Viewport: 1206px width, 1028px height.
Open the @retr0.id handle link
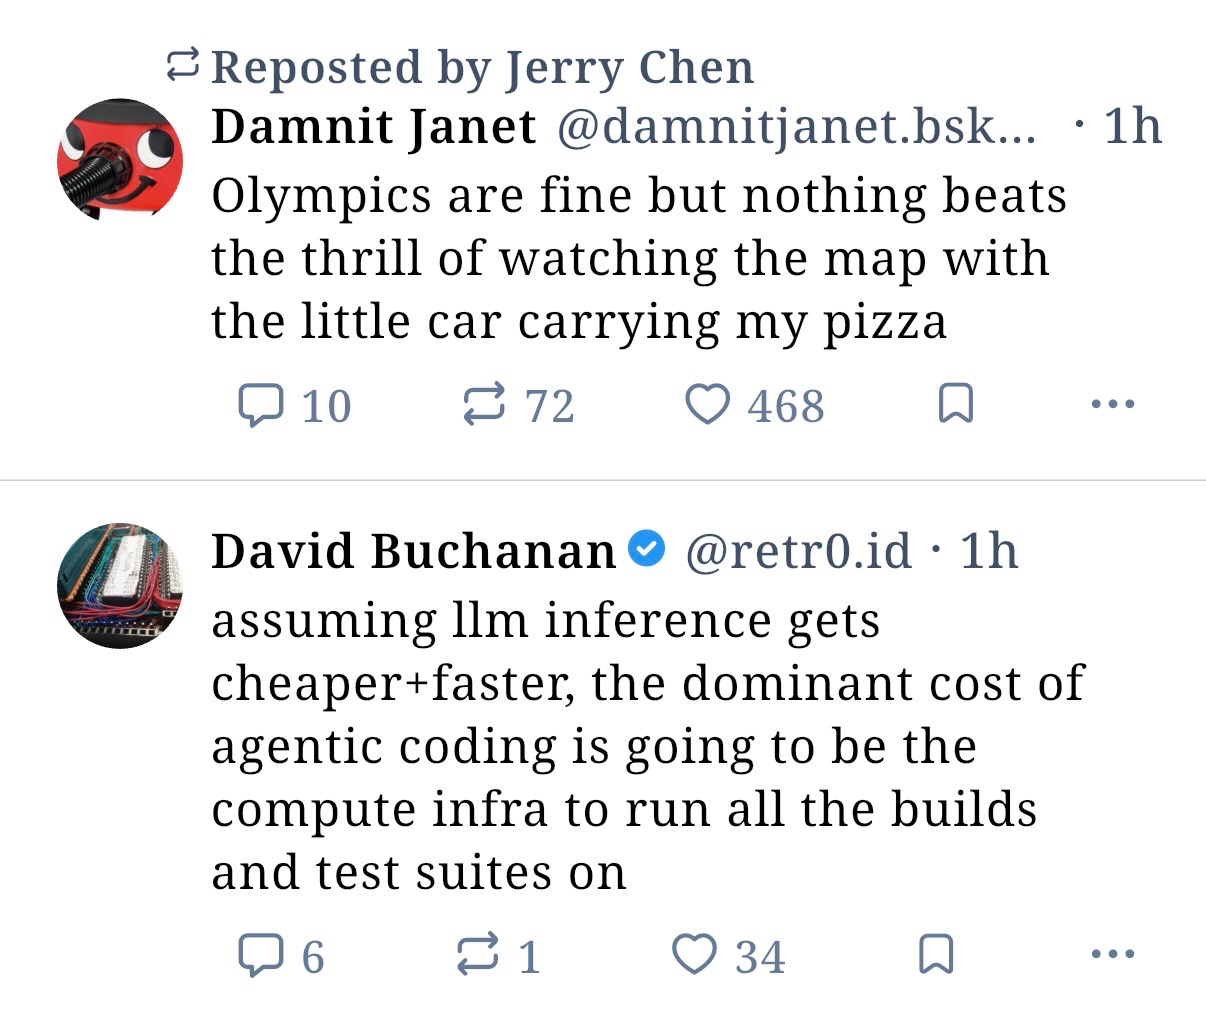coord(798,551)
